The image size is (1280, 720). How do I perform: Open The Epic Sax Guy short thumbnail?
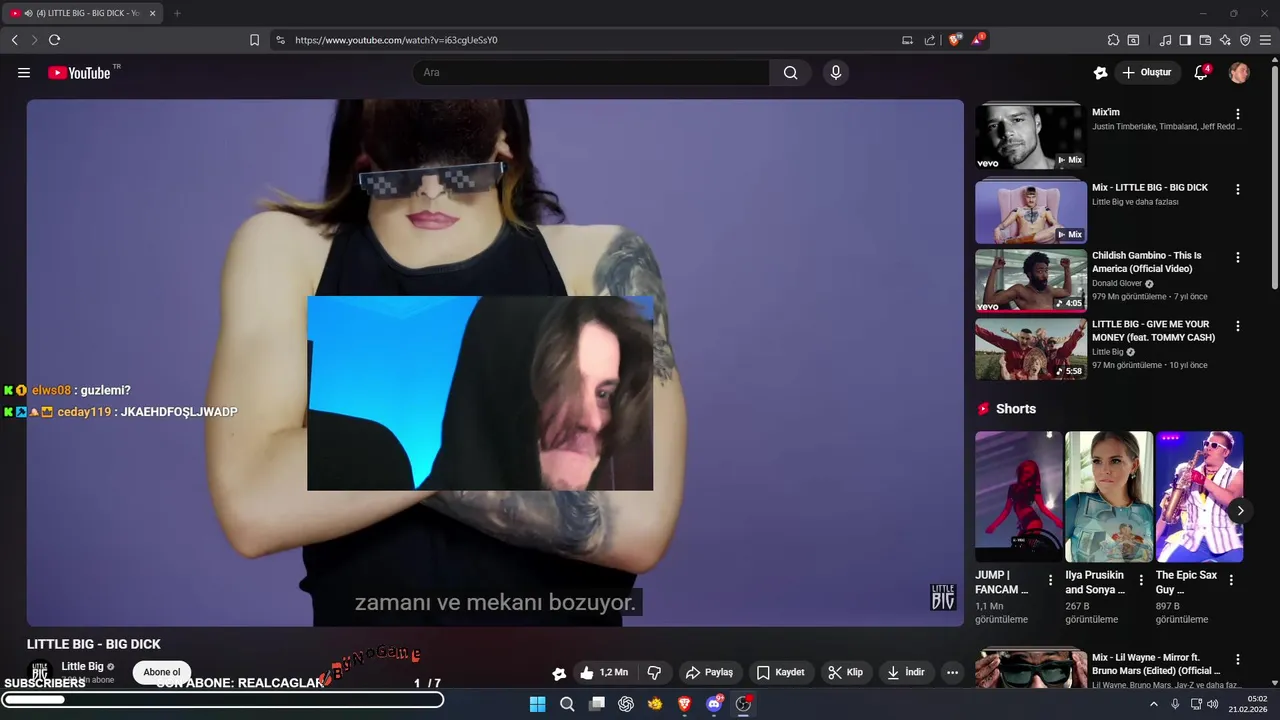tap(1200, 497)
